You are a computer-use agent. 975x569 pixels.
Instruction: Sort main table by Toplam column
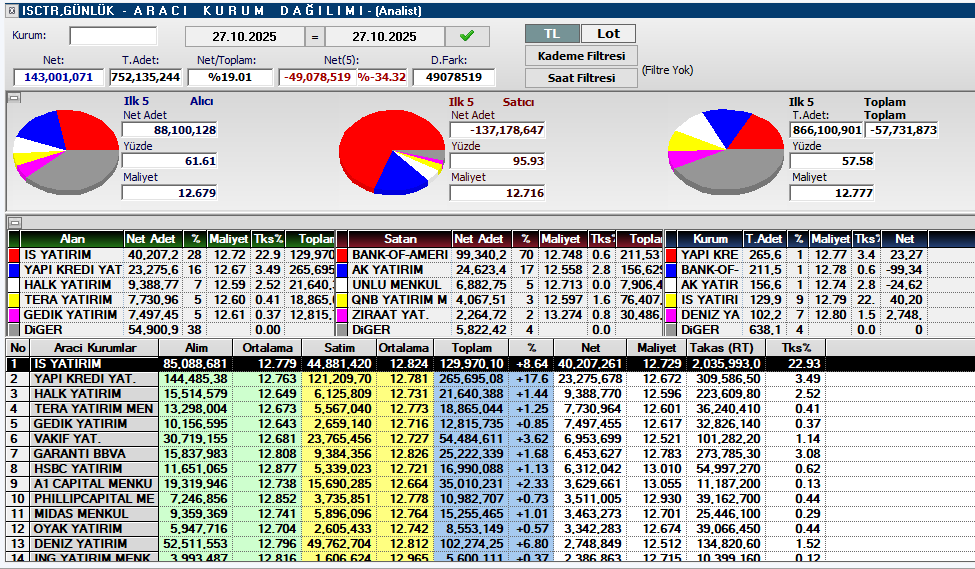click(x=471, y=348)
